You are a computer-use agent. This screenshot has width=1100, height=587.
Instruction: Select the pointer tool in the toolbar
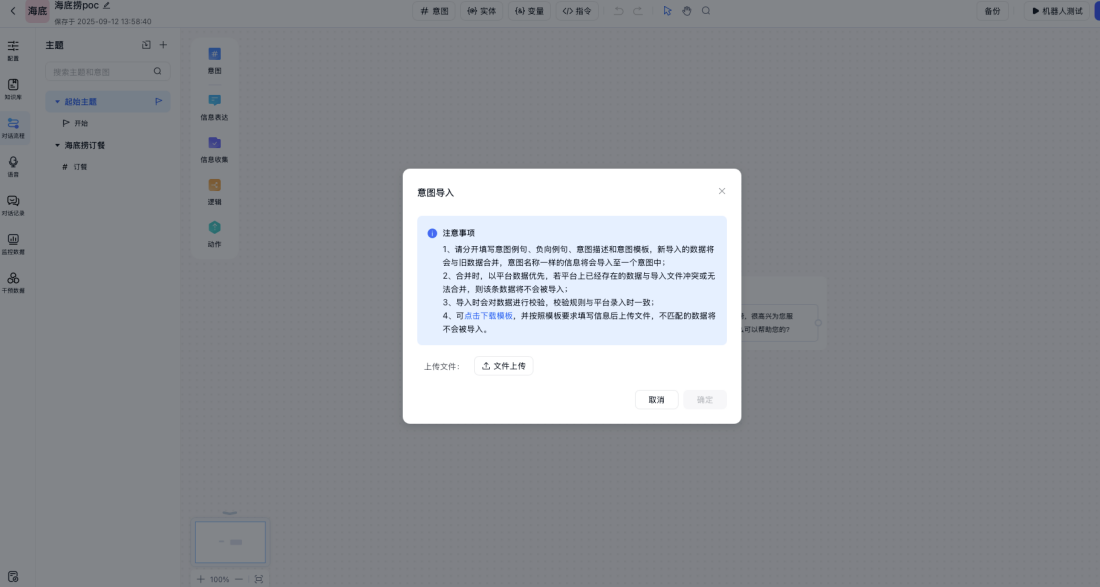click(x=666, y=10)
